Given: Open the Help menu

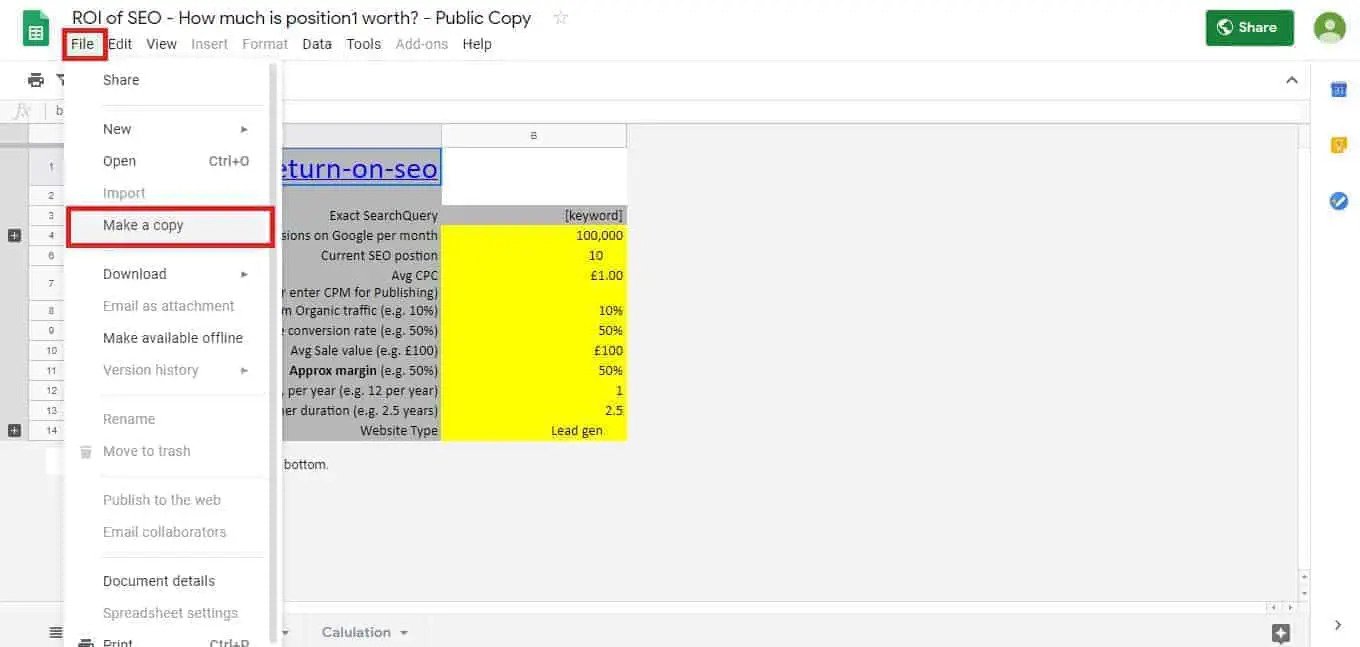Looking at the screenshot, I should point(477,44).
